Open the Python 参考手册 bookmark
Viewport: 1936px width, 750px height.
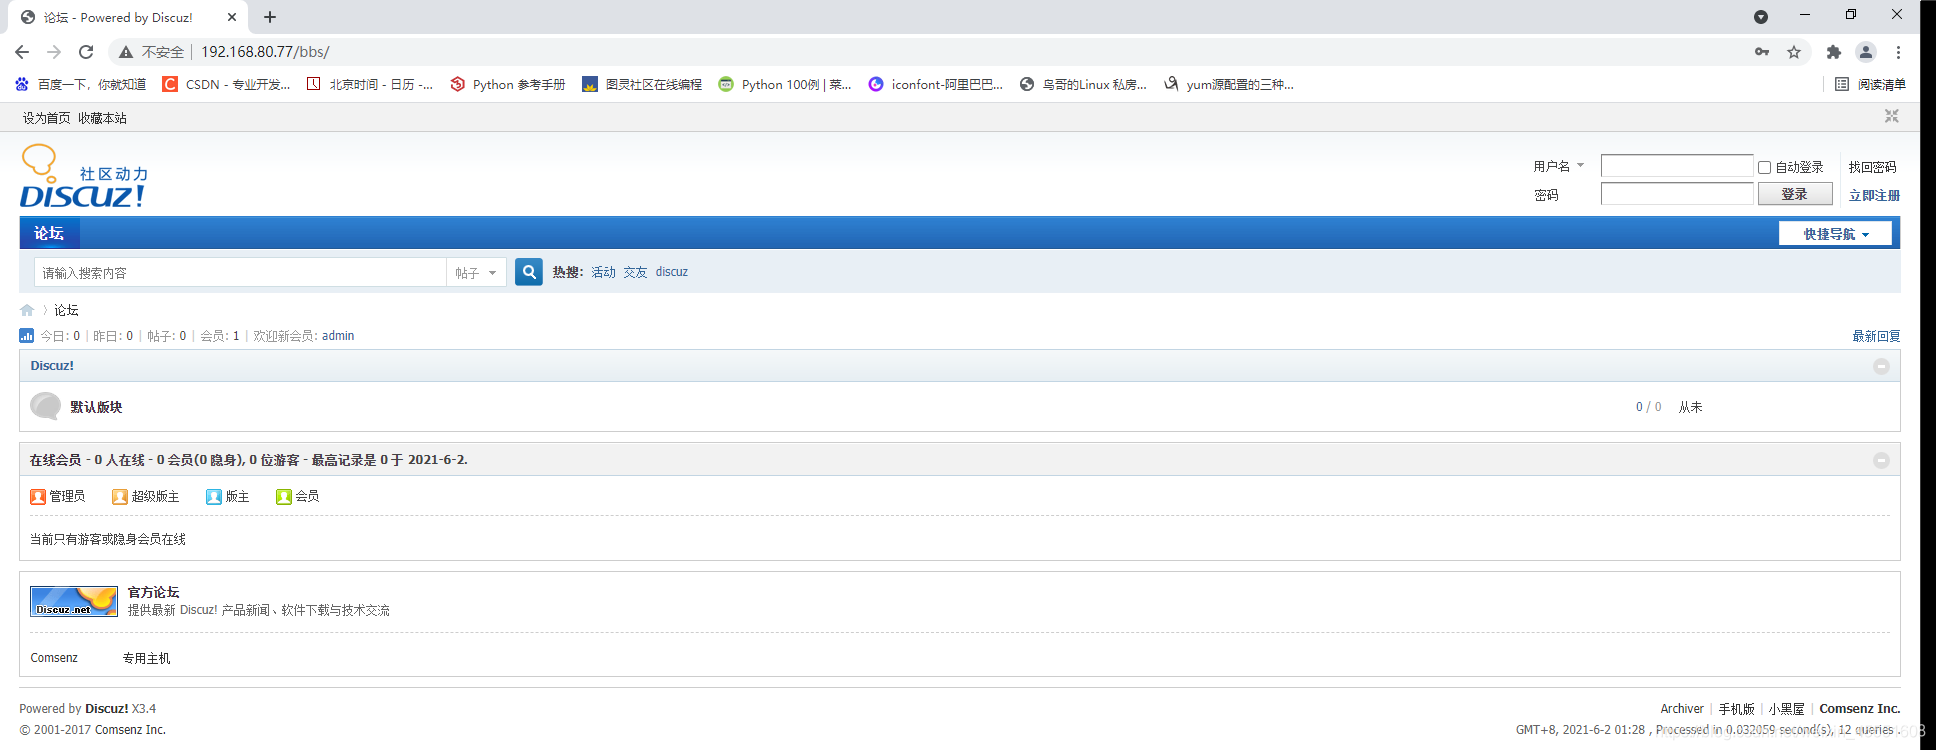[x=508, y=85]
